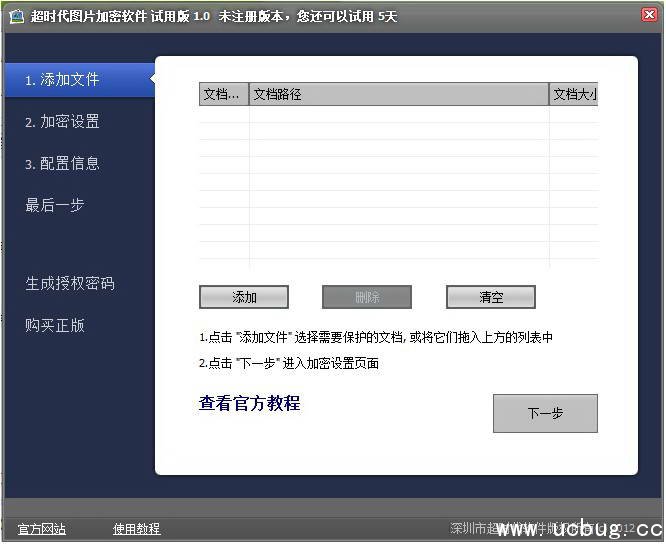Image resolution: width=666 pixels, height=544 pixels.
Task: Close the encryption software window
Action: [648, 16]
